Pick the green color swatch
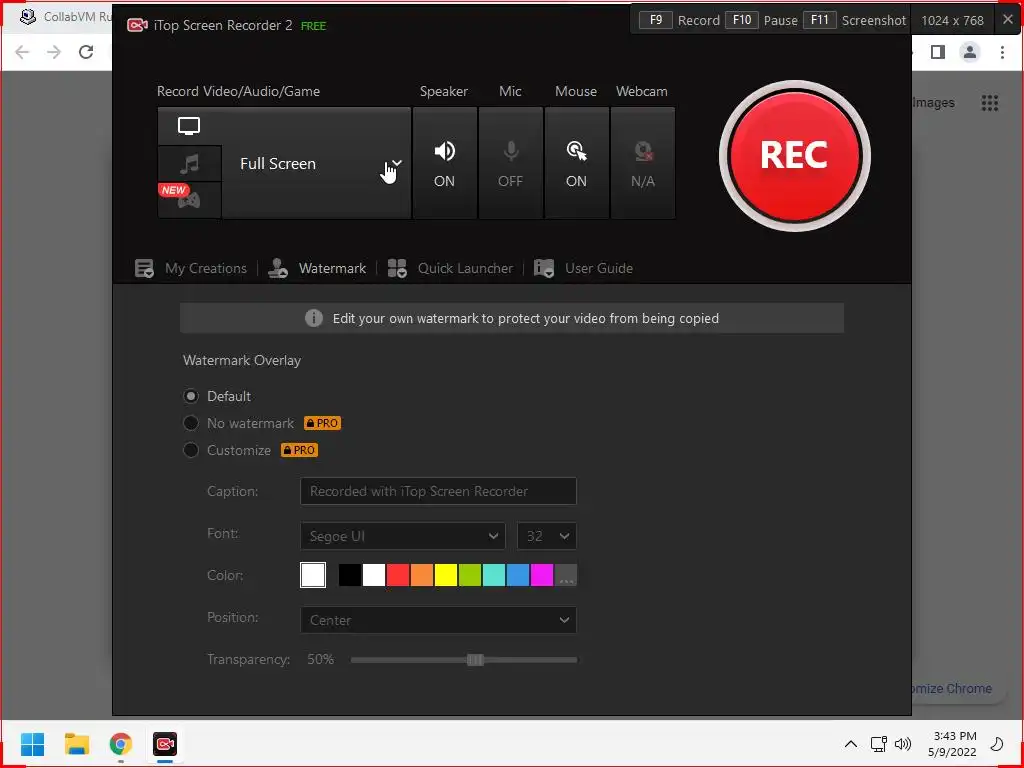Screen dimensions: 1024x768 click(x=470, y=575)
